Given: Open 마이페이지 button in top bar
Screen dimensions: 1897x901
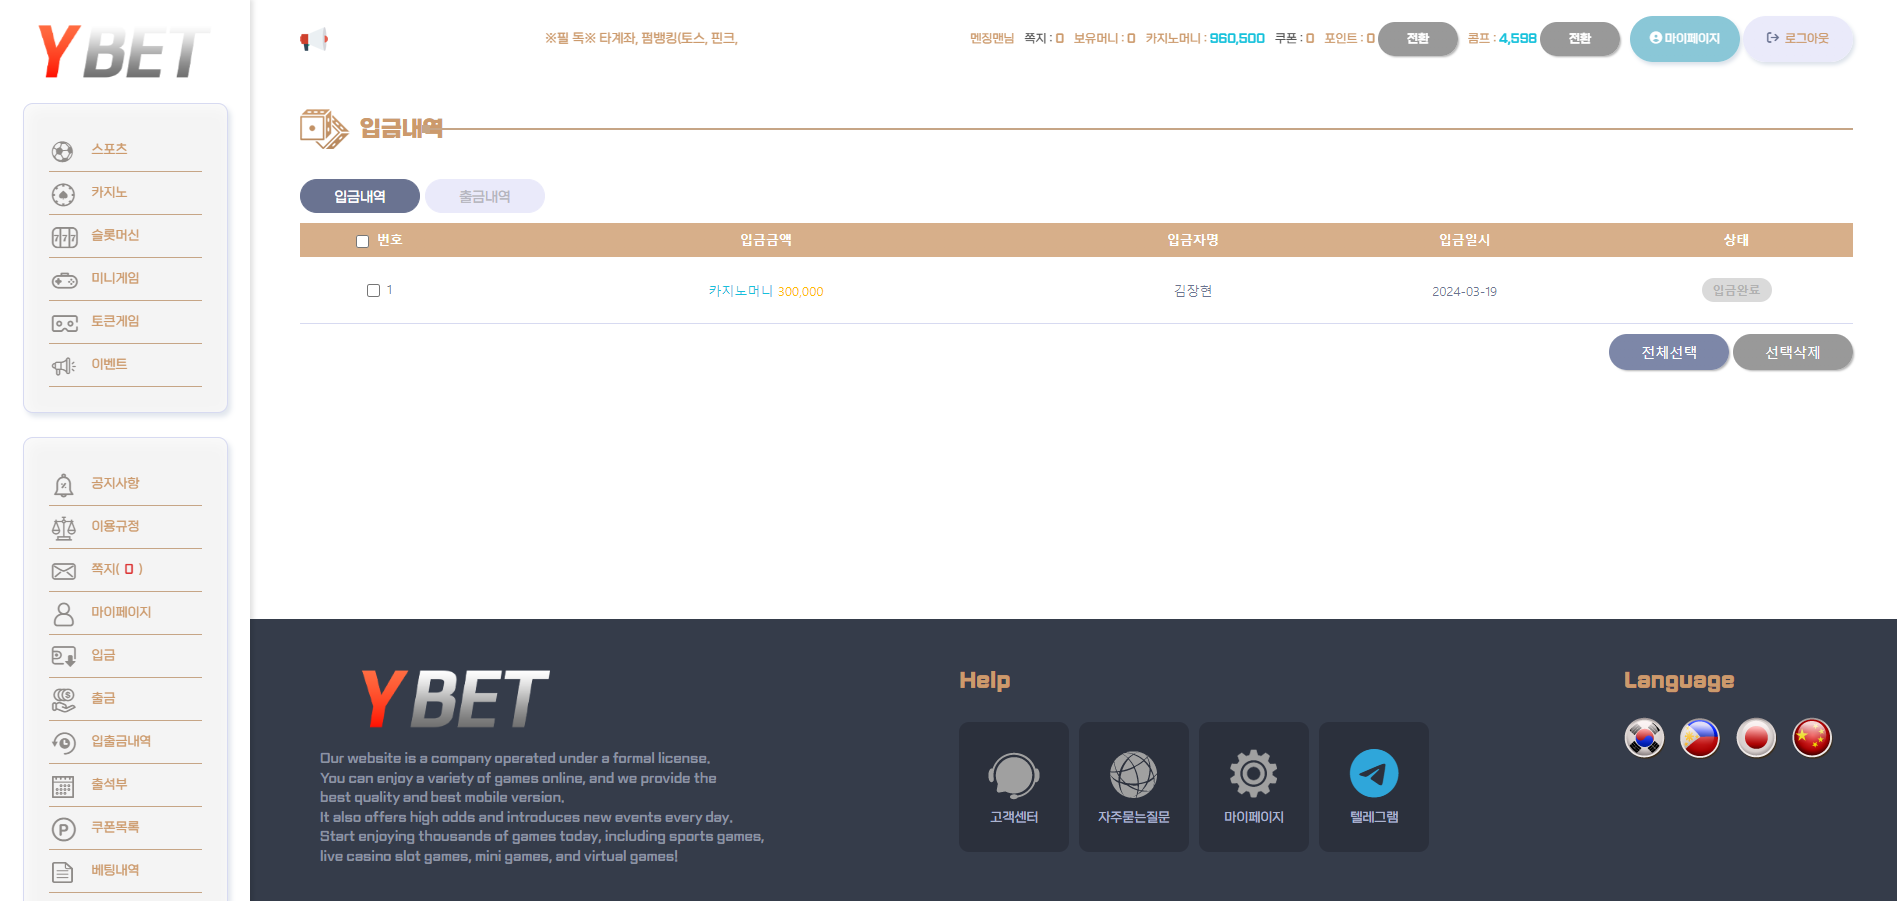Looking at the screenshot, I should 1684,39.
